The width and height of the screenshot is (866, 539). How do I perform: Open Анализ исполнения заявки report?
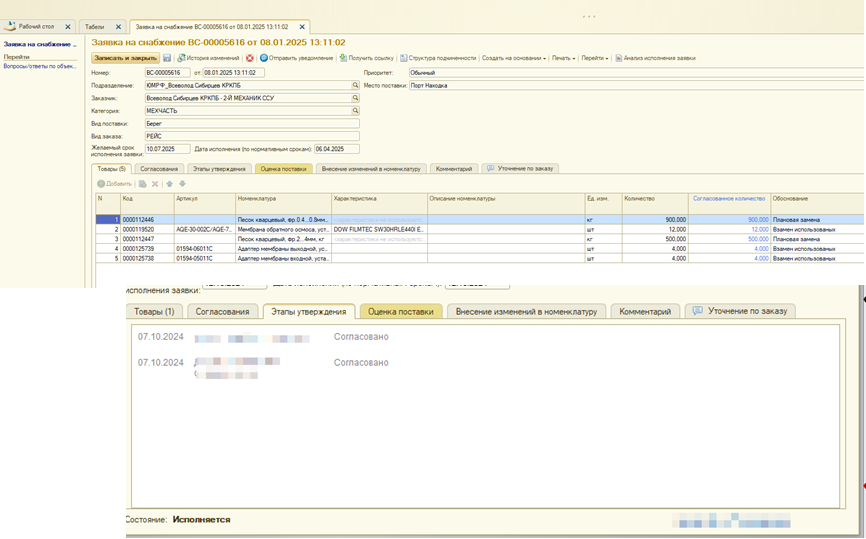coord(655,58)
